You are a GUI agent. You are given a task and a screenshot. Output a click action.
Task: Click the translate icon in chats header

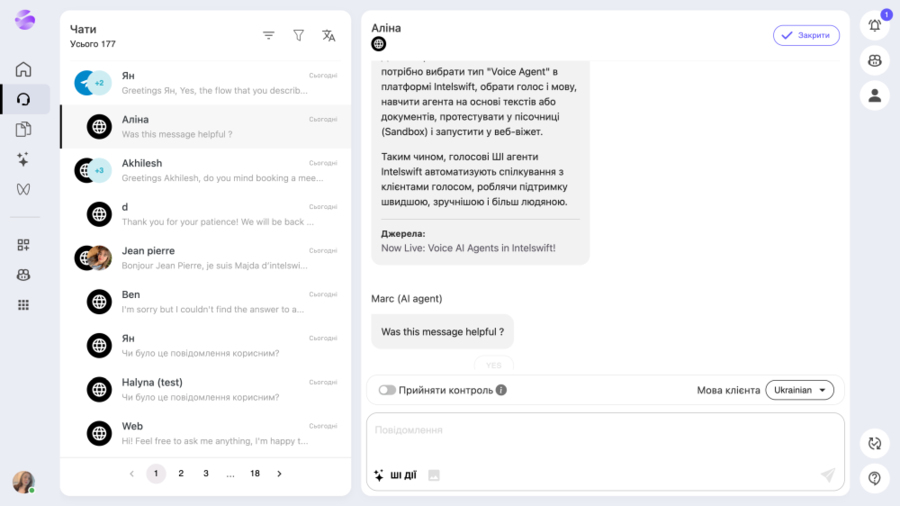click(x=328, y=35)
